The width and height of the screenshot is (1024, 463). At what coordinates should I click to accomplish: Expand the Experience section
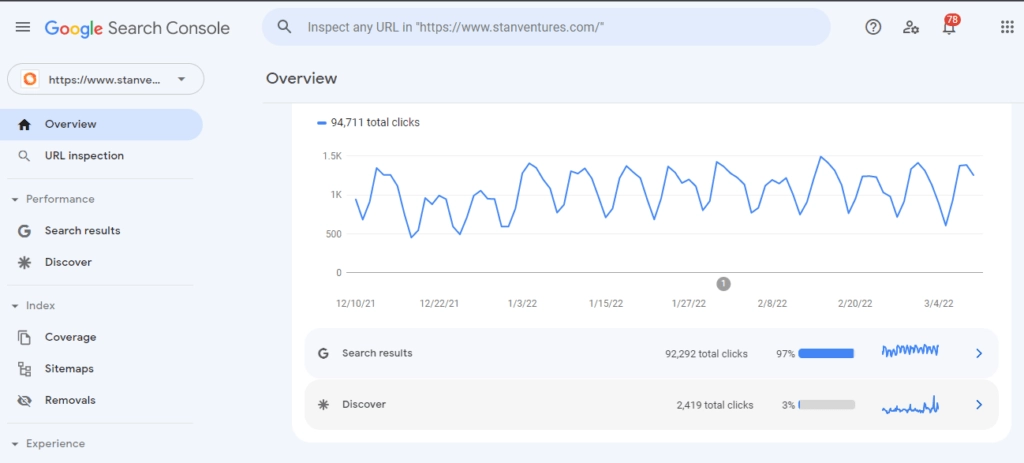pos(15,443)
